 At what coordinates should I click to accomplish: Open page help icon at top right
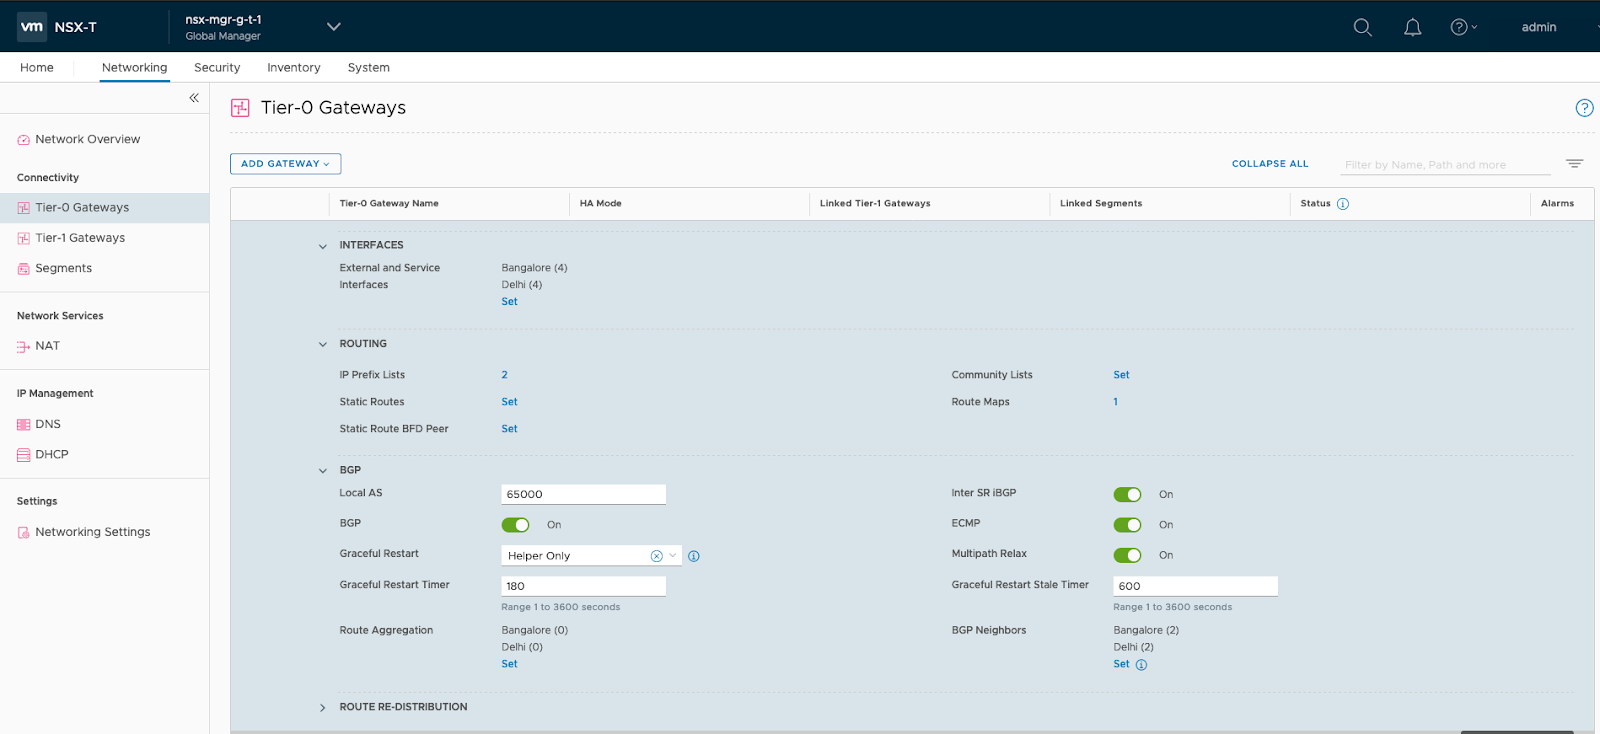click(x=1584, y=108)
